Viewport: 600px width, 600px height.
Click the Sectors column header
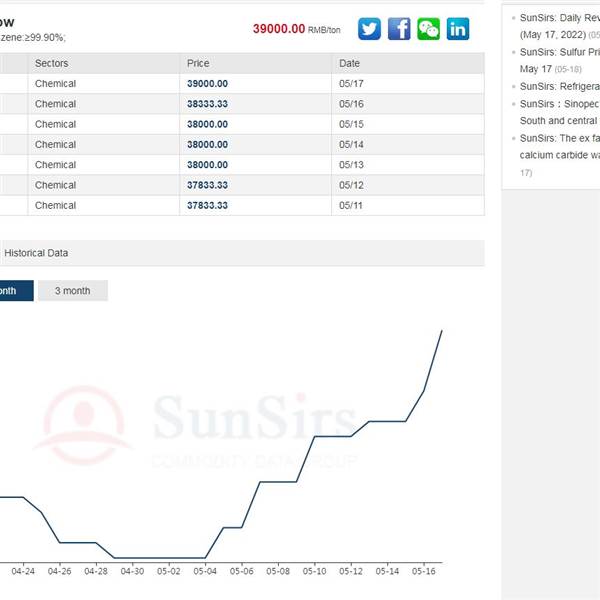coord(51,63)
